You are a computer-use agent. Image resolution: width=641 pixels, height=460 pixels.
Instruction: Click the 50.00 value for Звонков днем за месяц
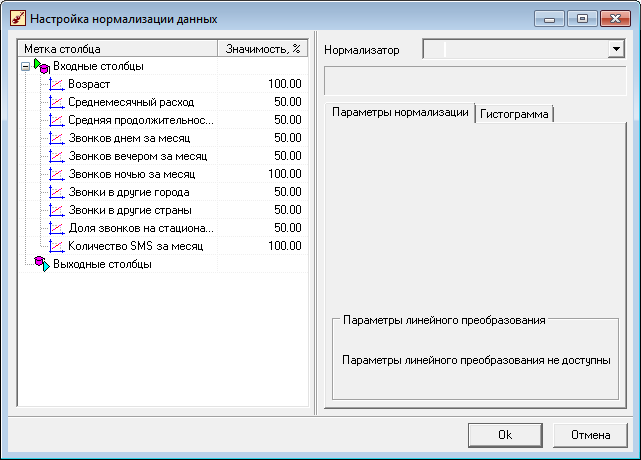click(x=288, y=138)
